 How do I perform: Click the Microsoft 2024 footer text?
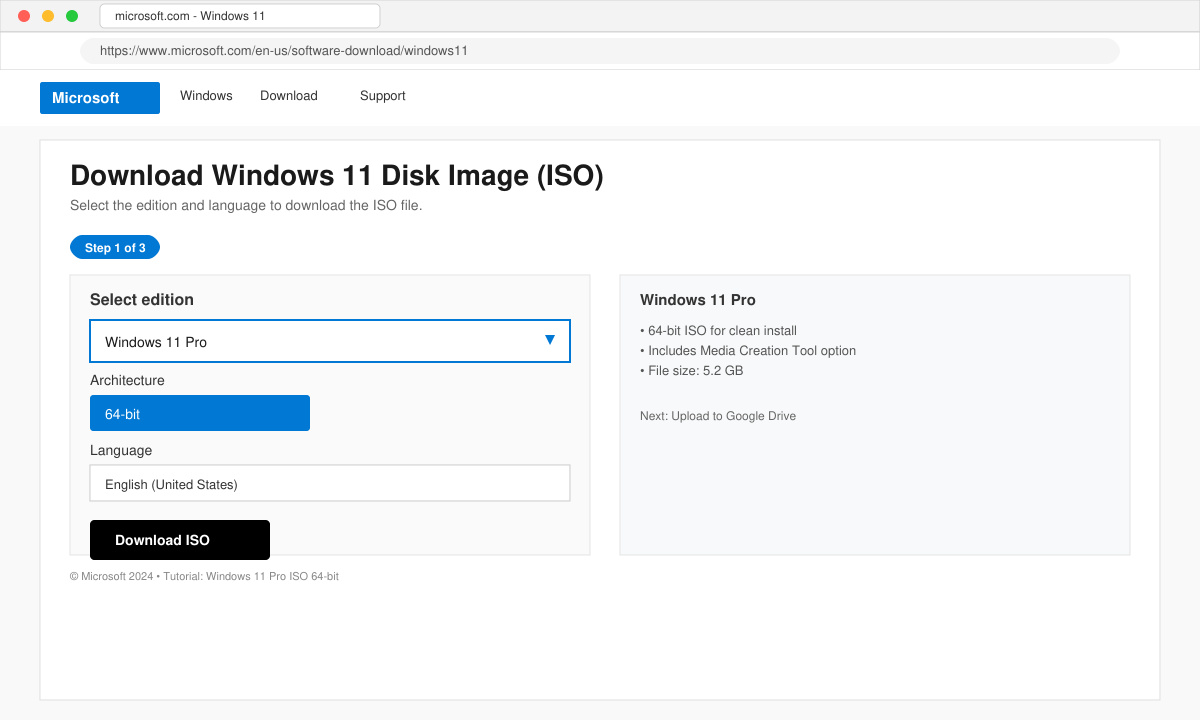[204, 576]
